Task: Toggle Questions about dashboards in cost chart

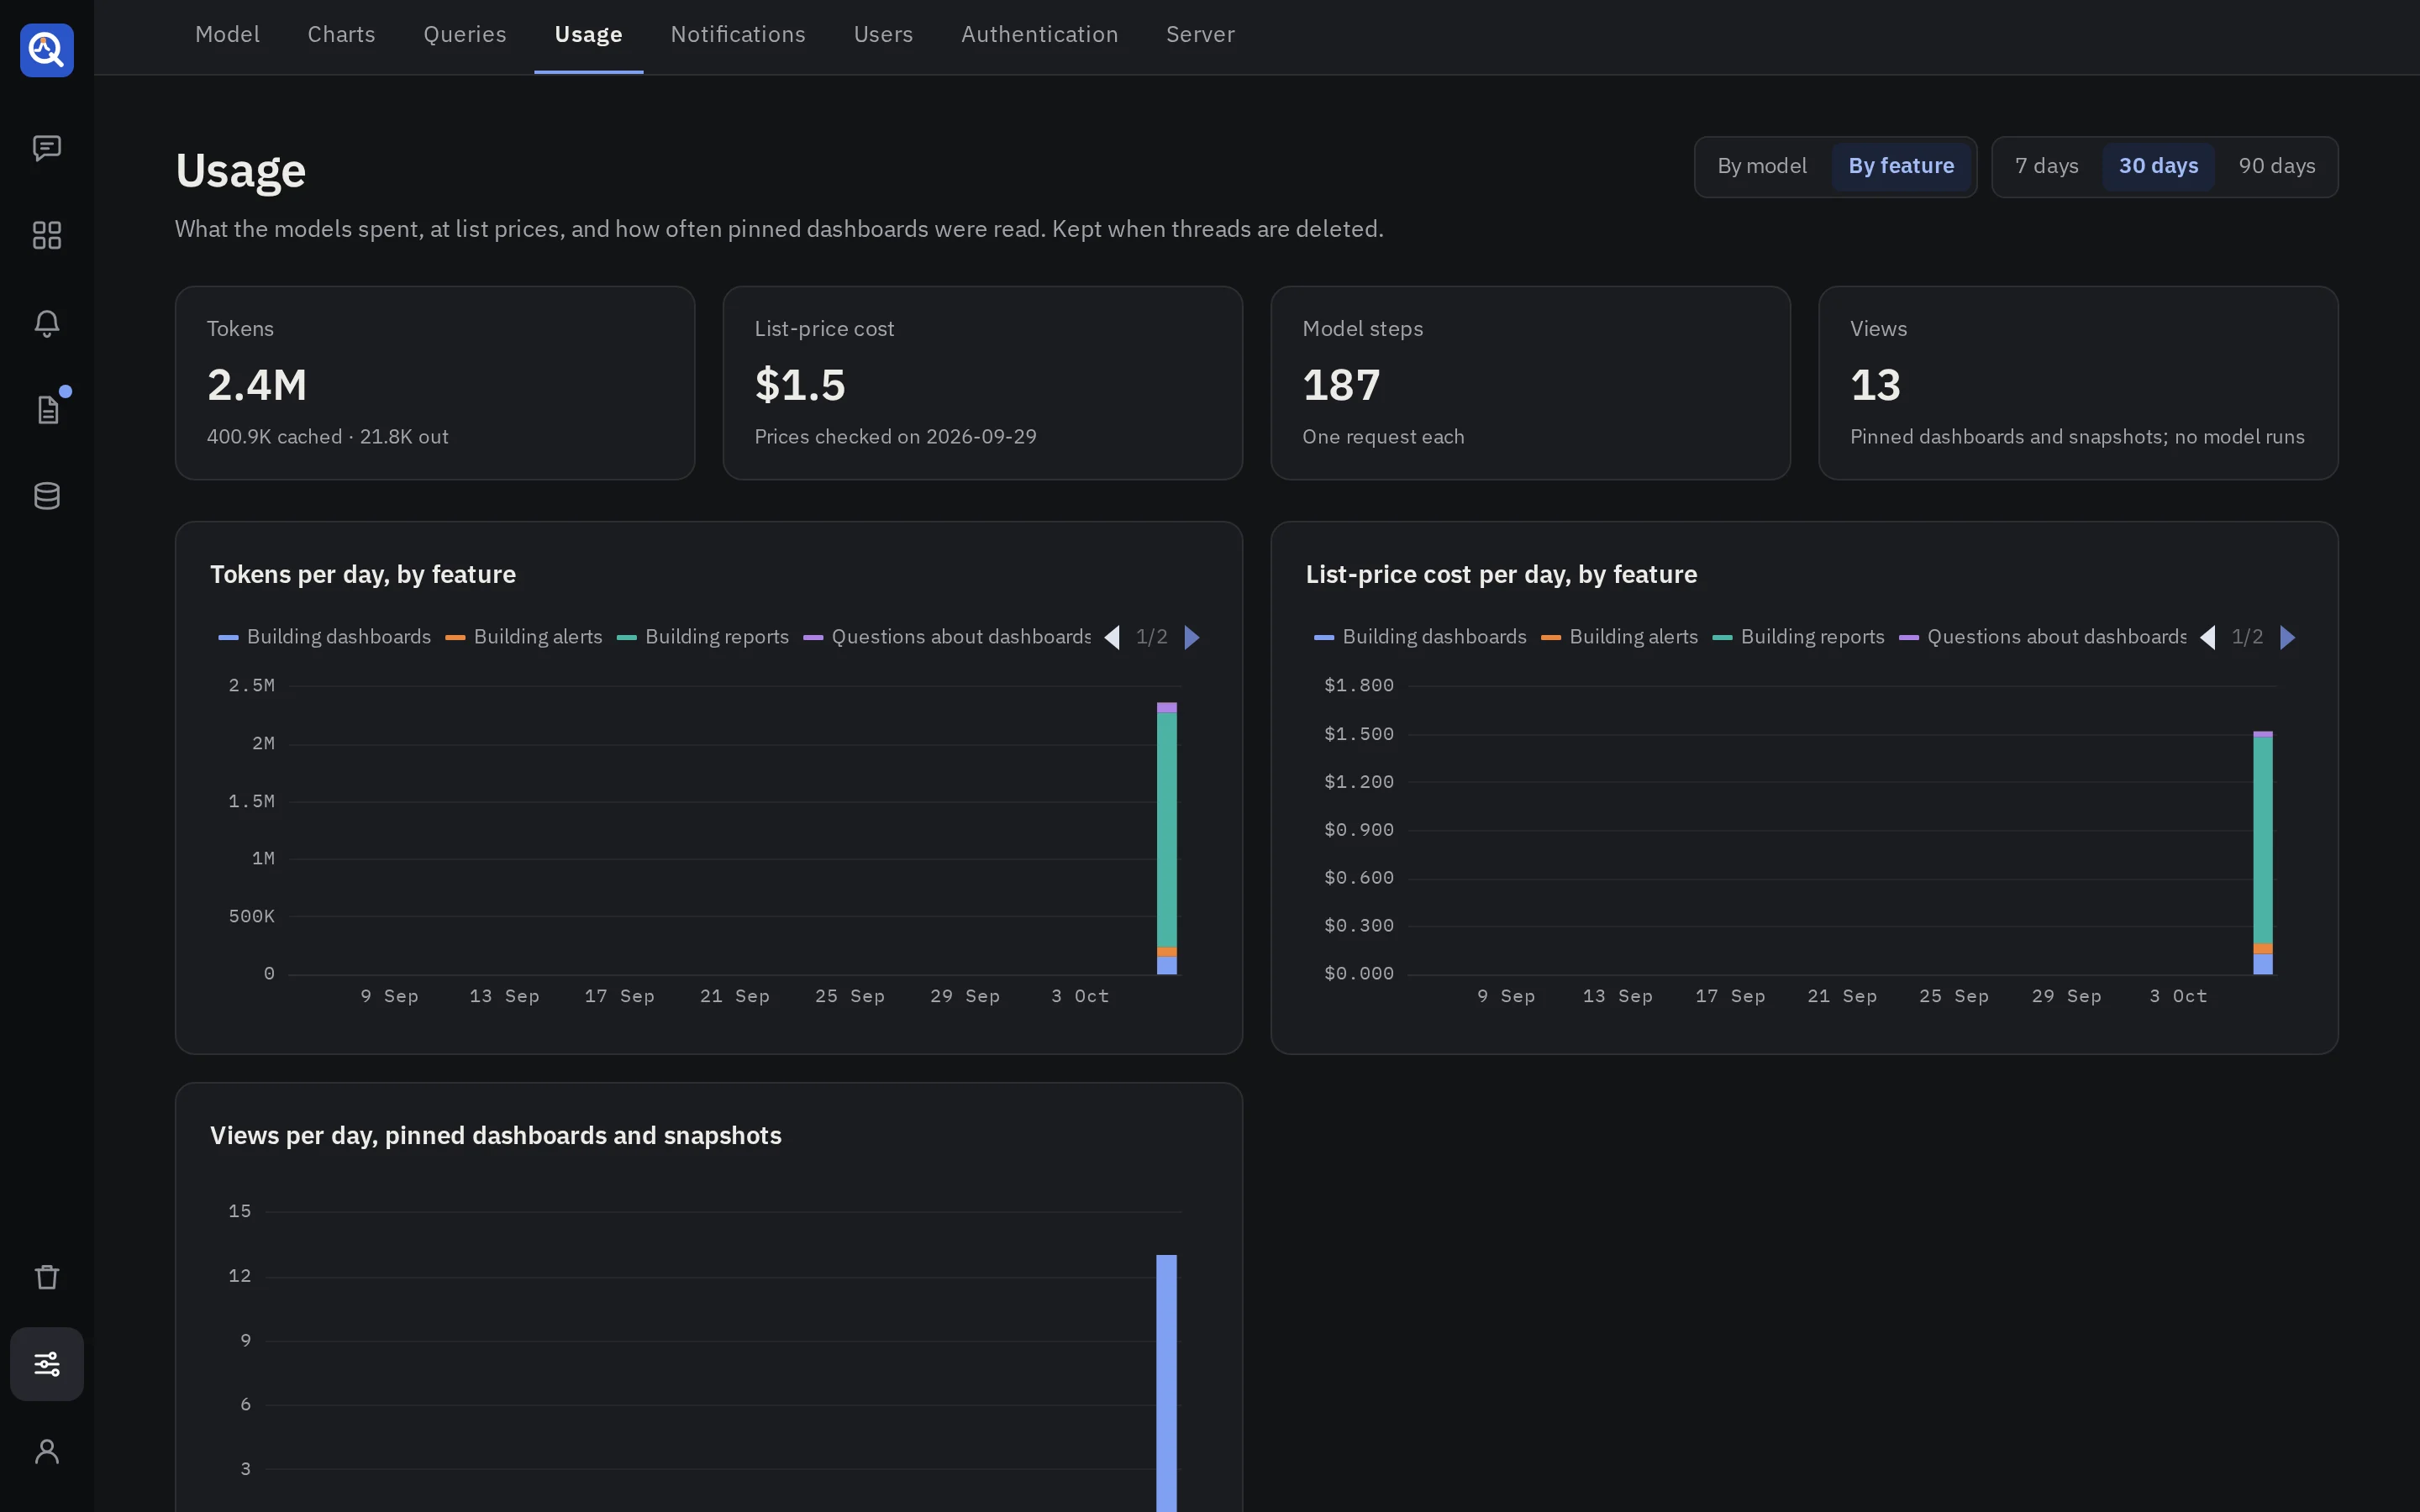Action: click(2043, 637)
